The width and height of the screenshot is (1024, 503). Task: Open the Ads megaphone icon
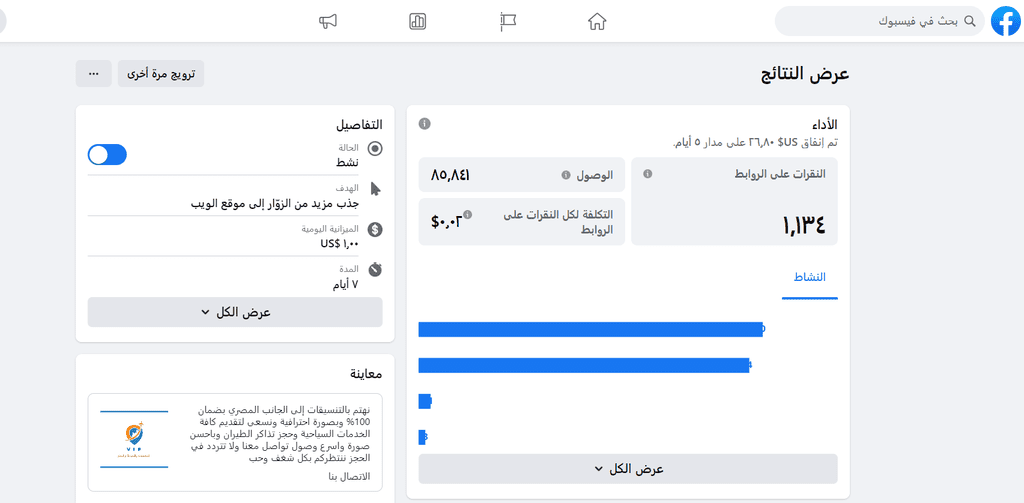(x=328, y=22)
